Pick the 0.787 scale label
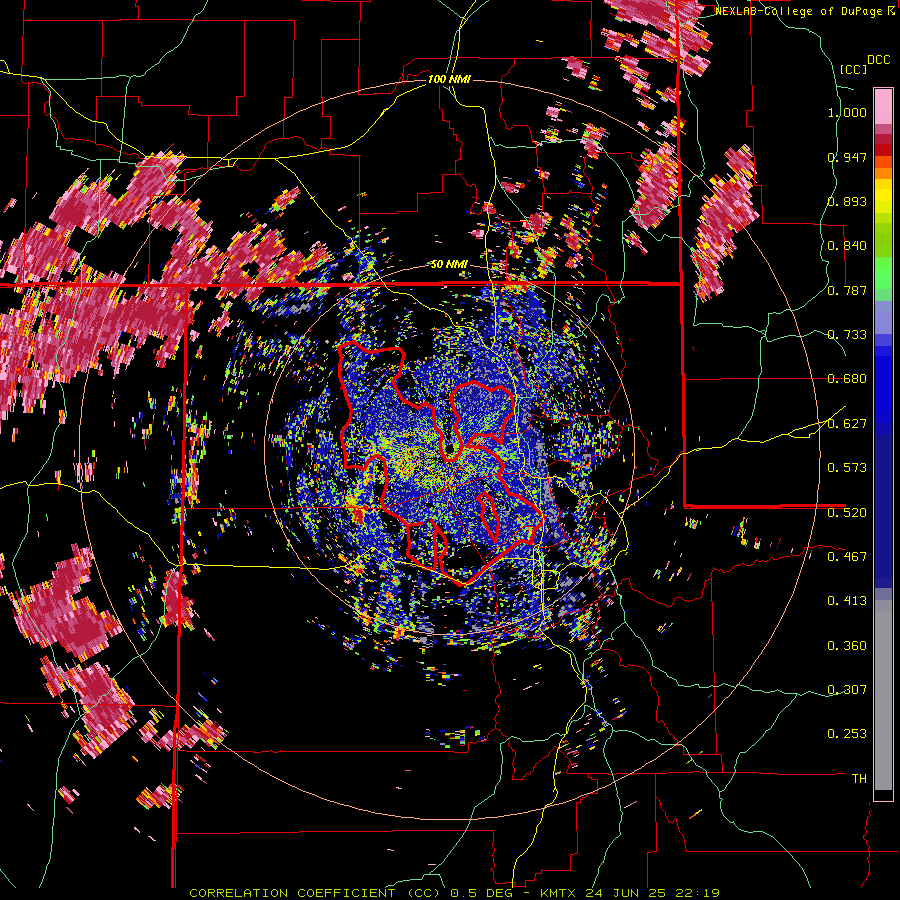Viewport: 900px width, 900px height. [x=847, y=290]
